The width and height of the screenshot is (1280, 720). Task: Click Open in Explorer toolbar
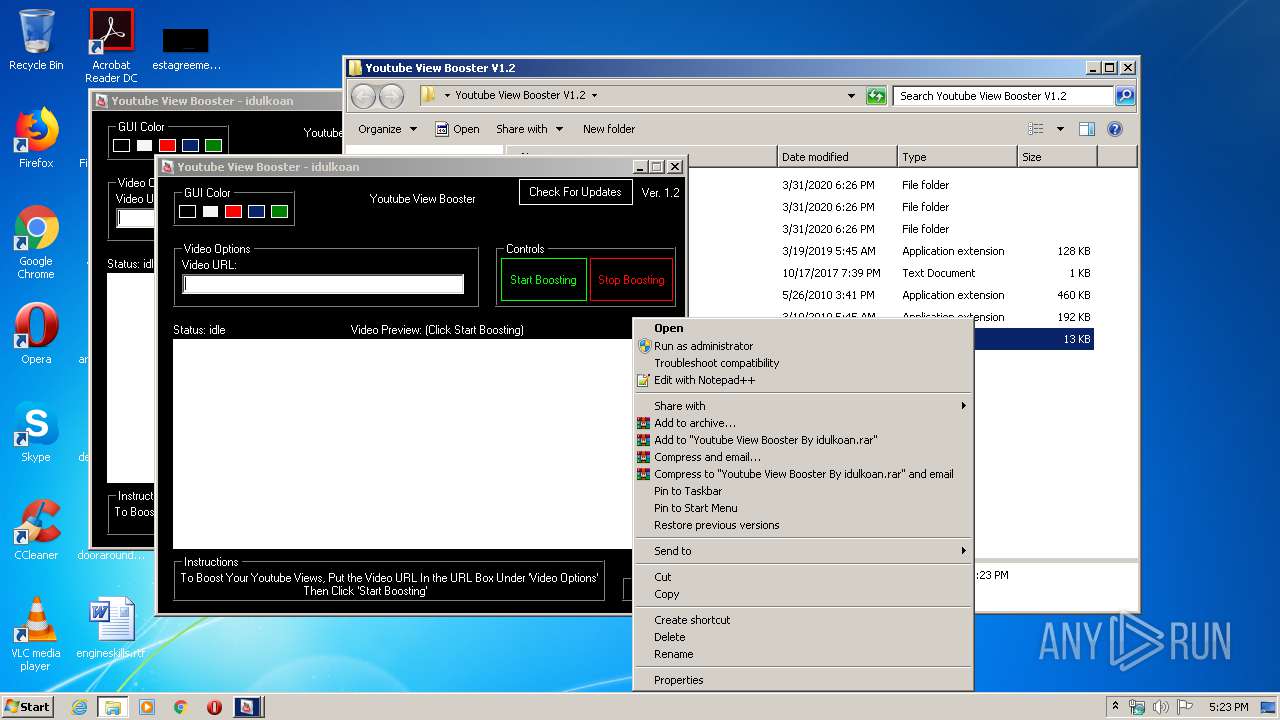coord(457,129)
